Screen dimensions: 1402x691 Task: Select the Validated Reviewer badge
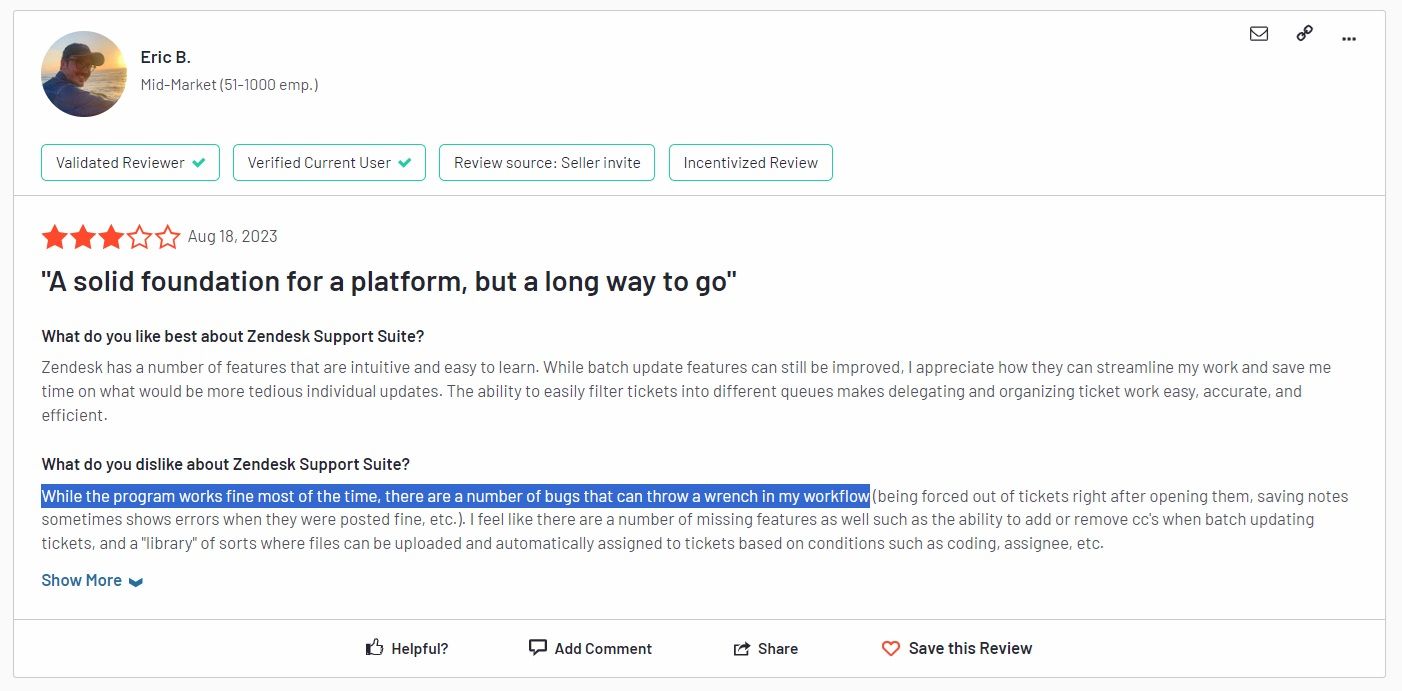[120, 163]
